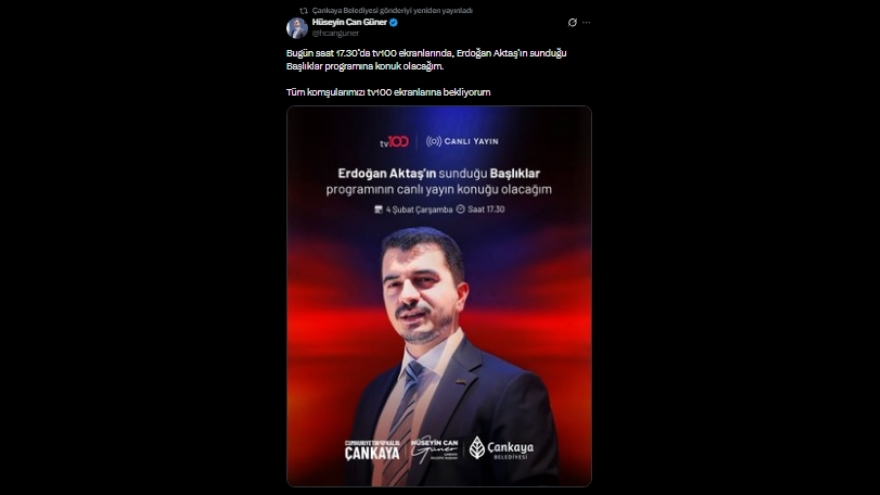Open the attached tv100 announcement image
The image size is (880, 495).
point(439,296)
